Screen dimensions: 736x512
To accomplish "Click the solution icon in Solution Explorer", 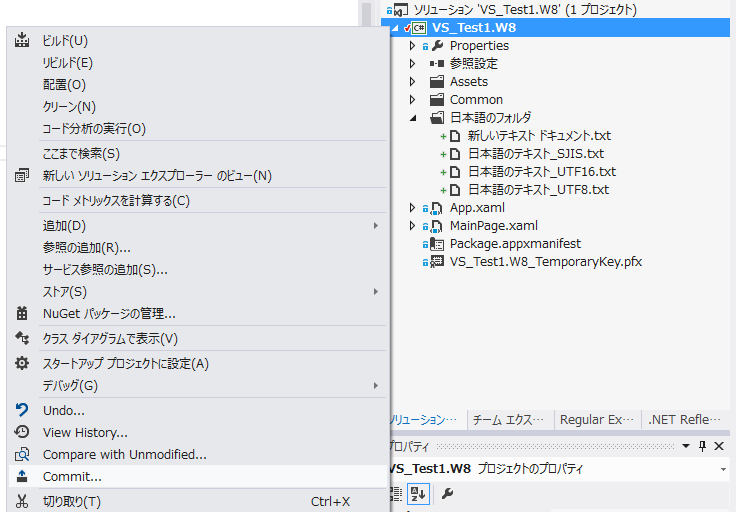I will [x=400, y=9].
